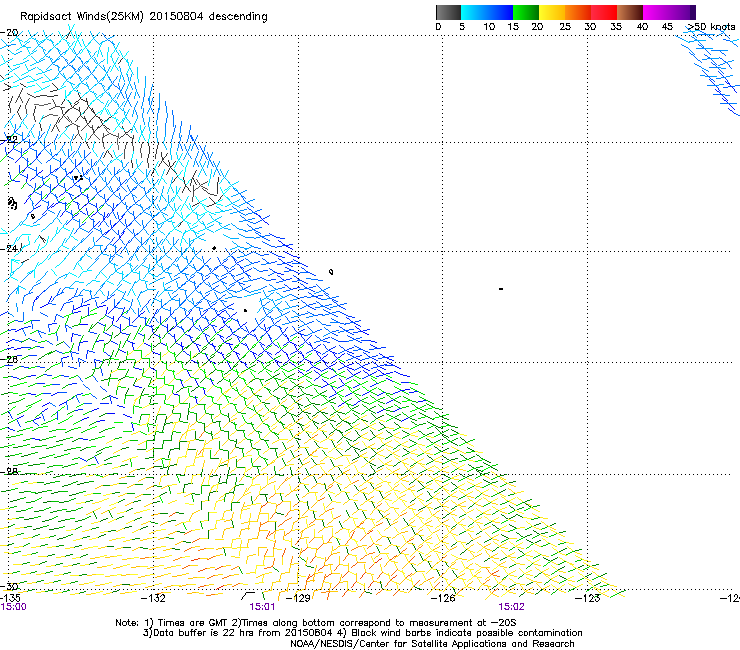Click the purple '15:00' time label
Viewport: 740px width, 650px height.
click(x=14, y=607)
